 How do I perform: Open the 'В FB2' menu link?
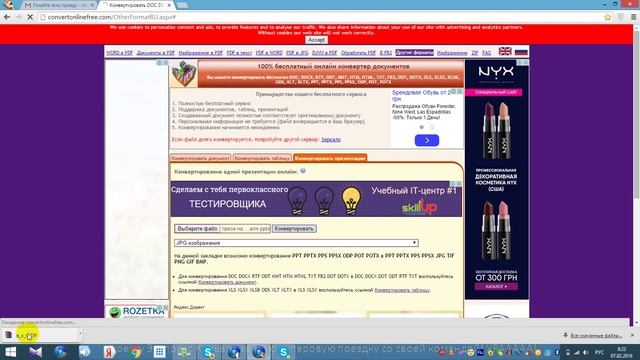pyautogui.click(x=386, y=53)
